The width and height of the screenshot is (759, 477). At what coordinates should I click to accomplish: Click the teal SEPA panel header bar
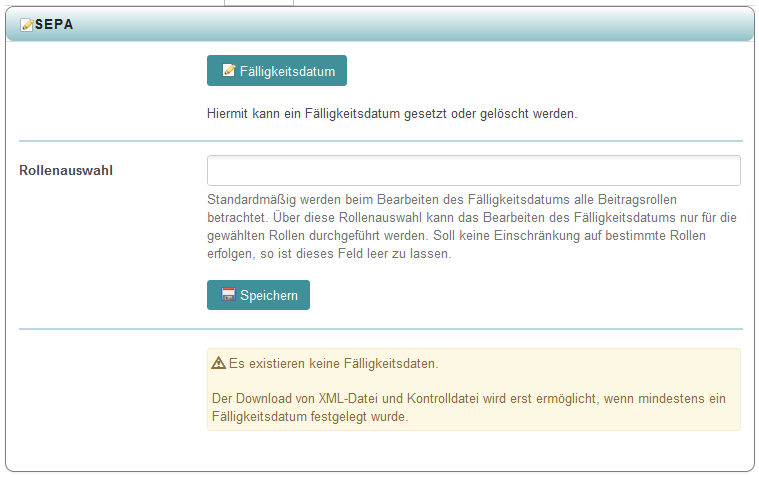click(x=400, y=25)
